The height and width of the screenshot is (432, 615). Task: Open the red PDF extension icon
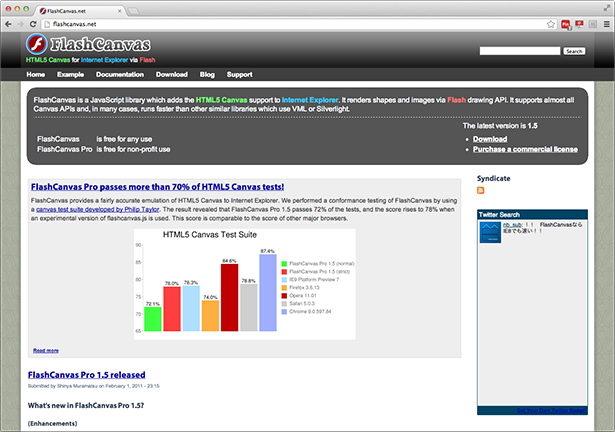pyautogui.click(x=566, y=25)
